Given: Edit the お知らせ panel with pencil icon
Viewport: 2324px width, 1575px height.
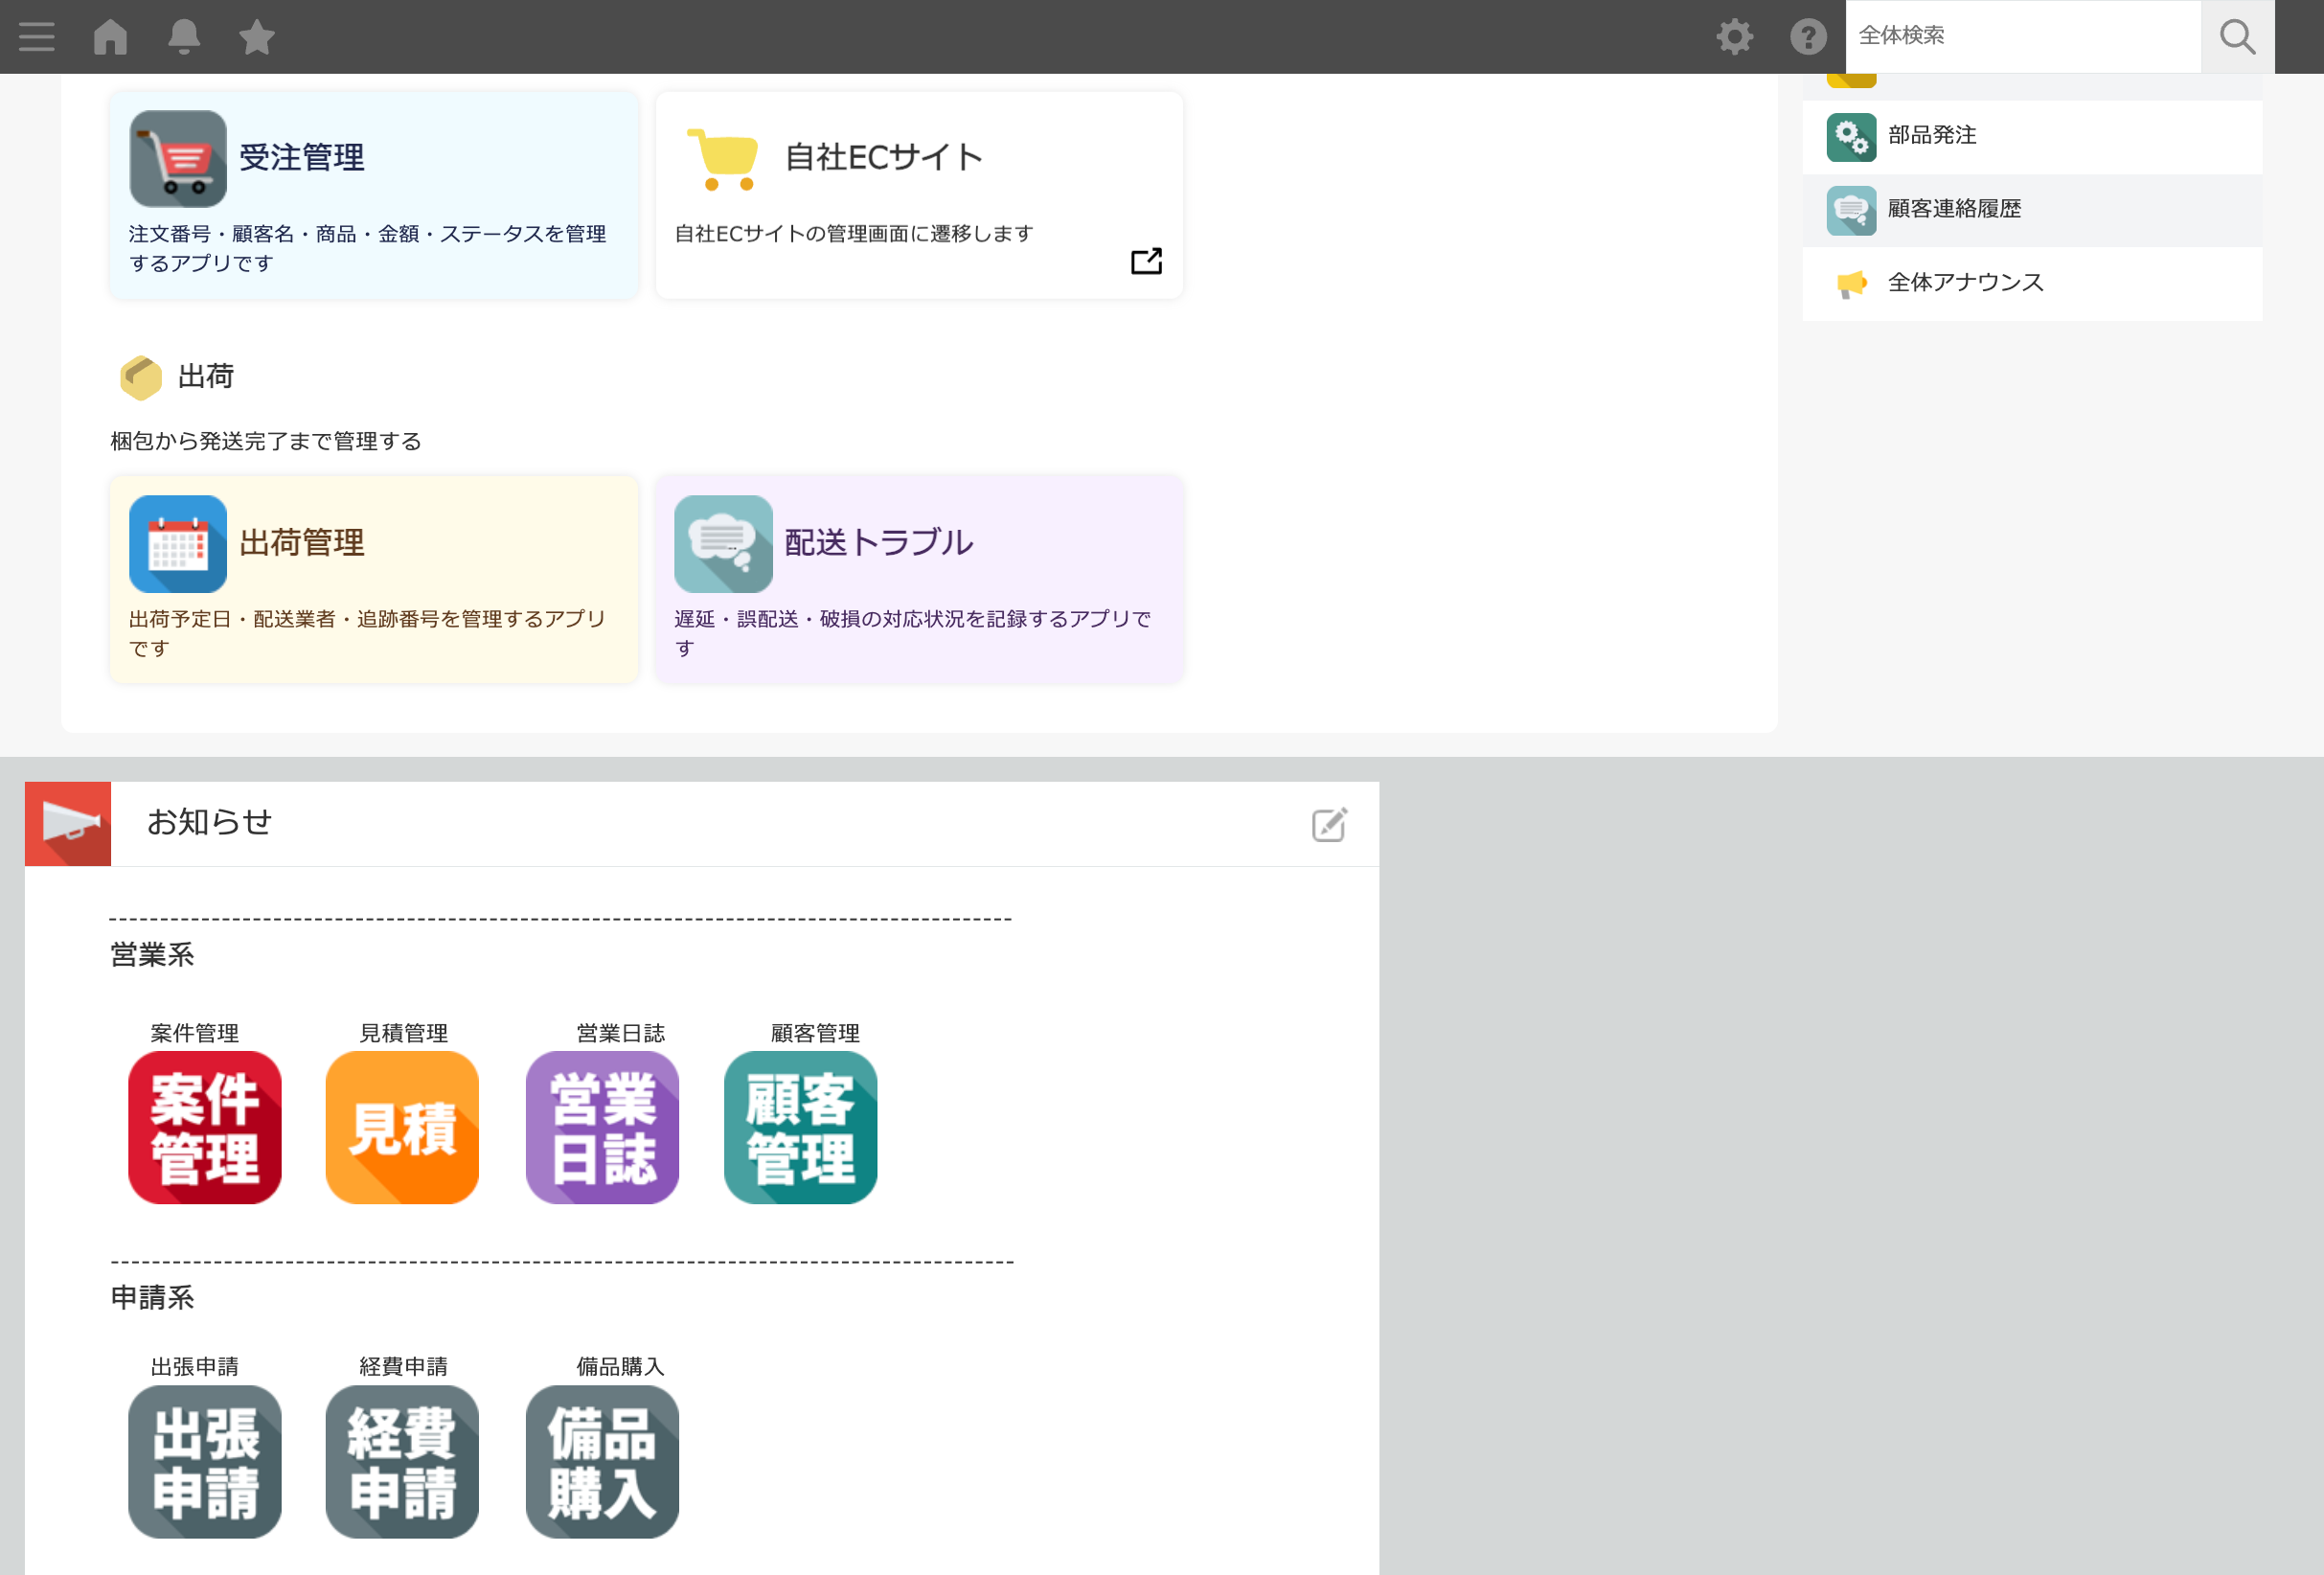Looking at the screenshot, I should (x=1329, y=824).
